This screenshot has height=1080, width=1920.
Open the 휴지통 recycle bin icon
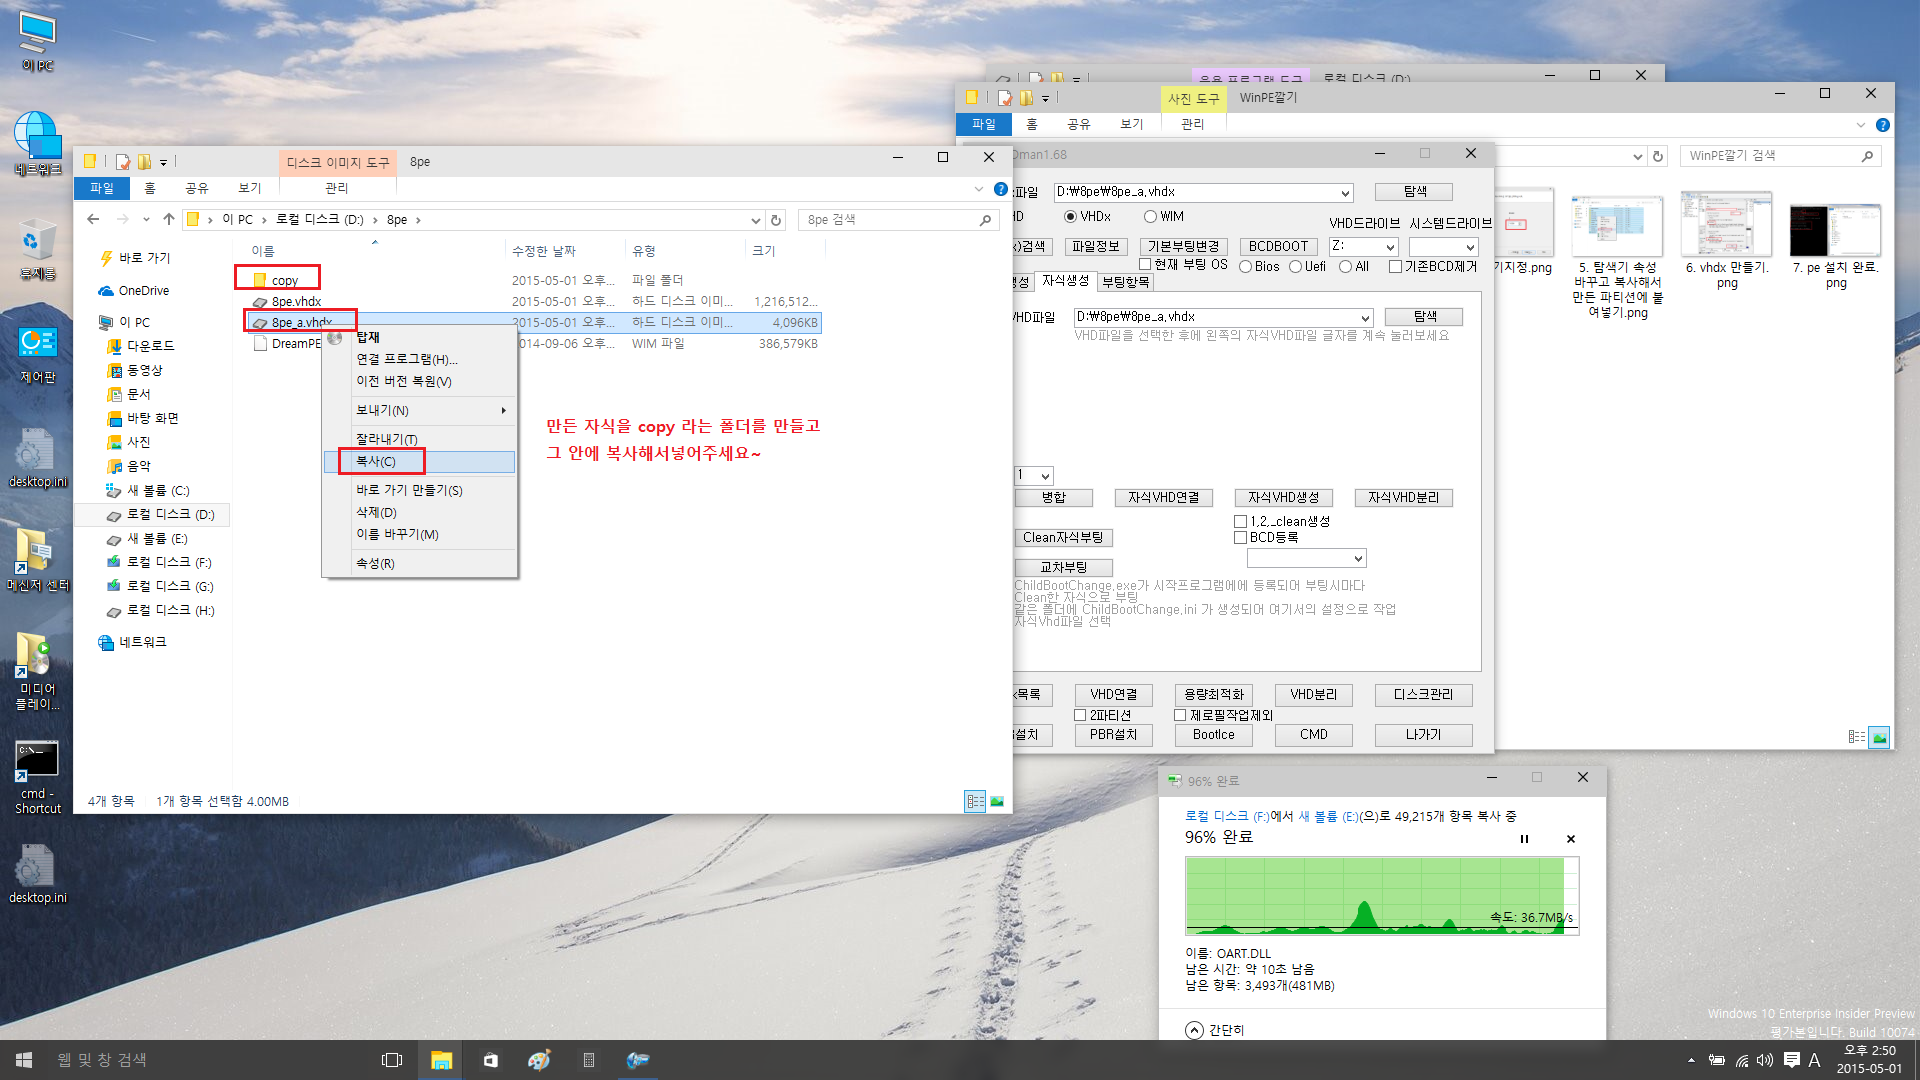click(38, 250)
